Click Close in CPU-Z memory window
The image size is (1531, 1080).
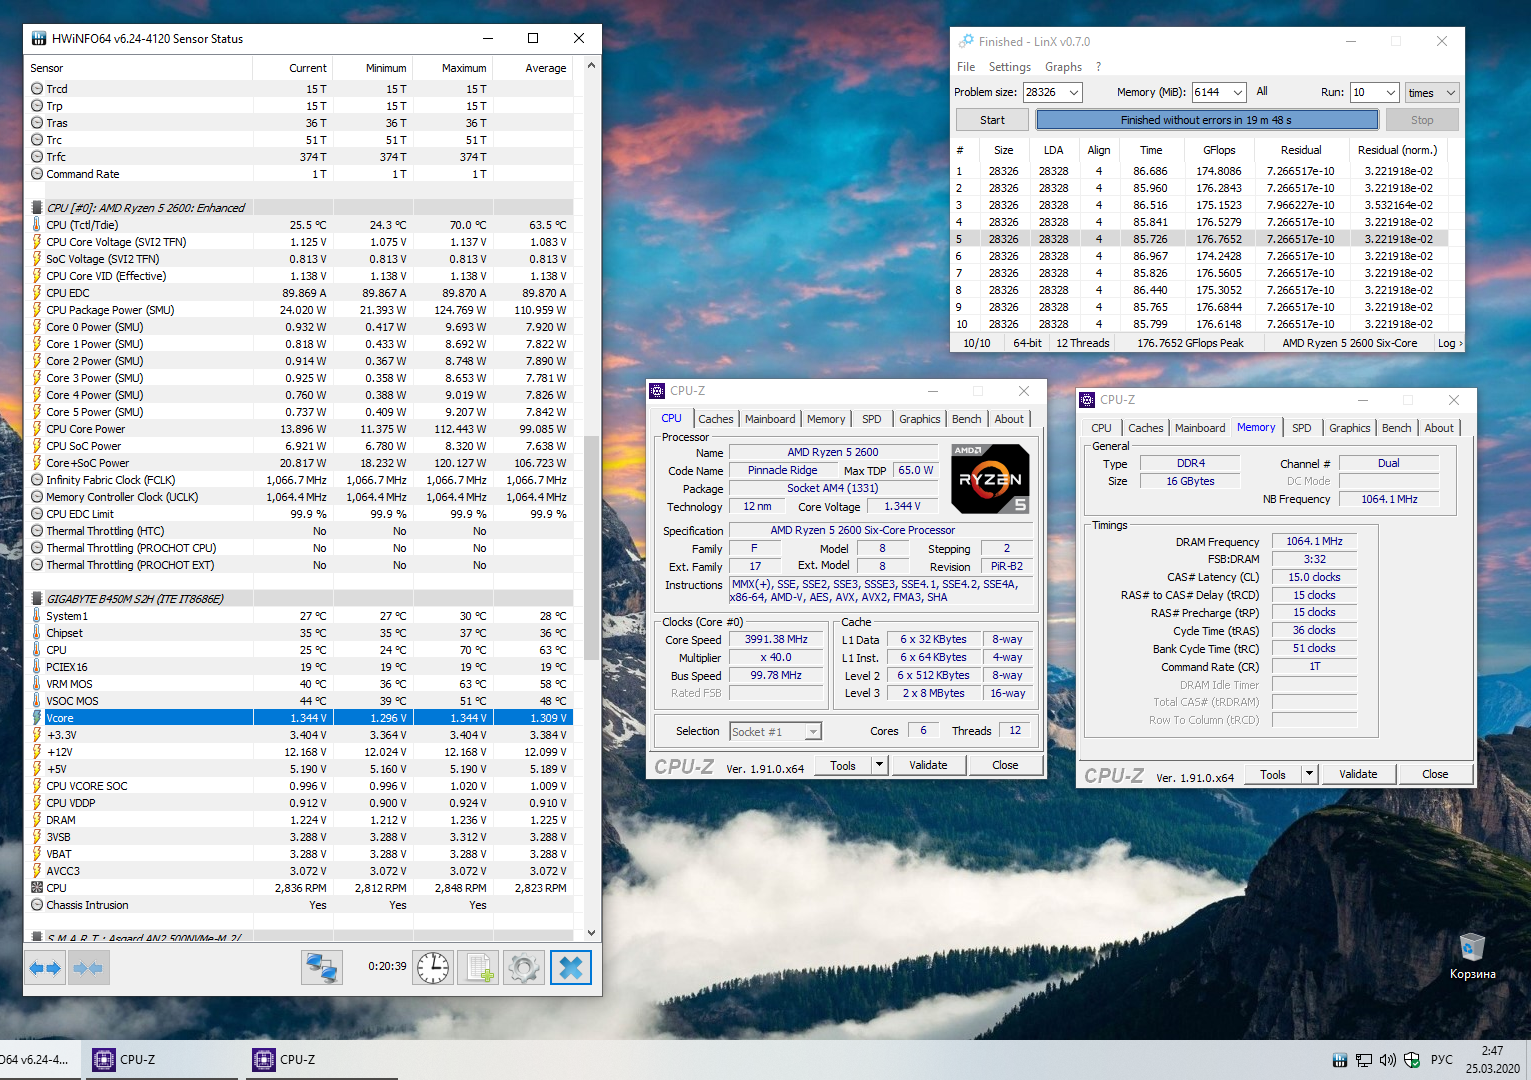click(1435, 775)
